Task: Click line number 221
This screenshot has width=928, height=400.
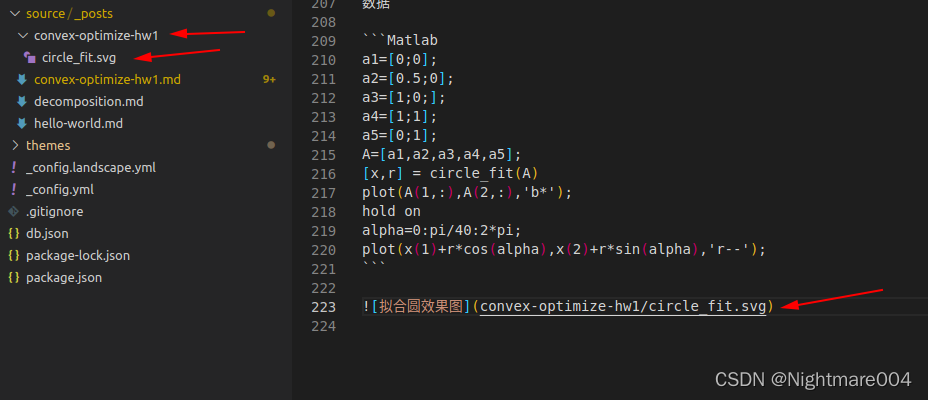Action: click(x=323, y=269)
